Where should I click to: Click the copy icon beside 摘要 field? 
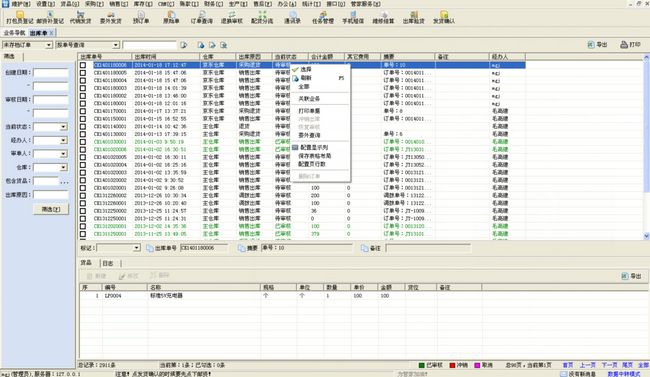point(241,248)
